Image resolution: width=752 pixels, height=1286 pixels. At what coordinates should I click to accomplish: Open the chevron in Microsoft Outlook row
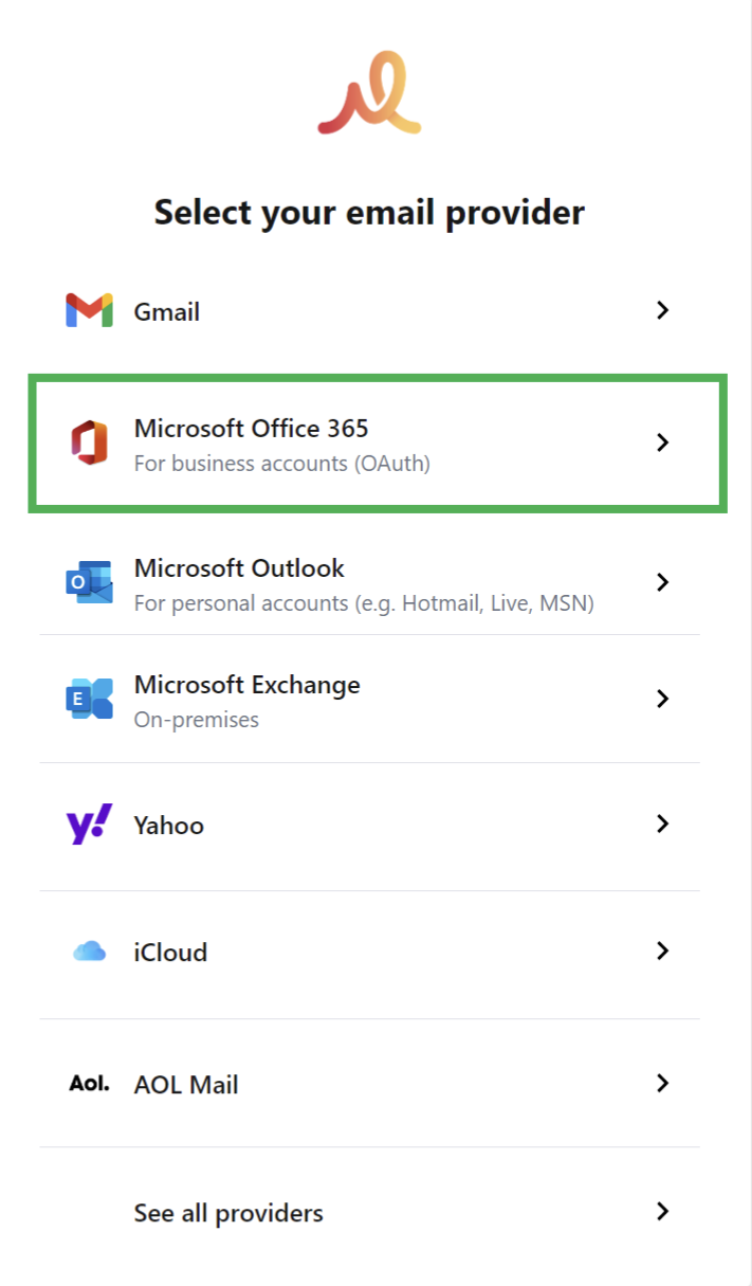[662, 582]
